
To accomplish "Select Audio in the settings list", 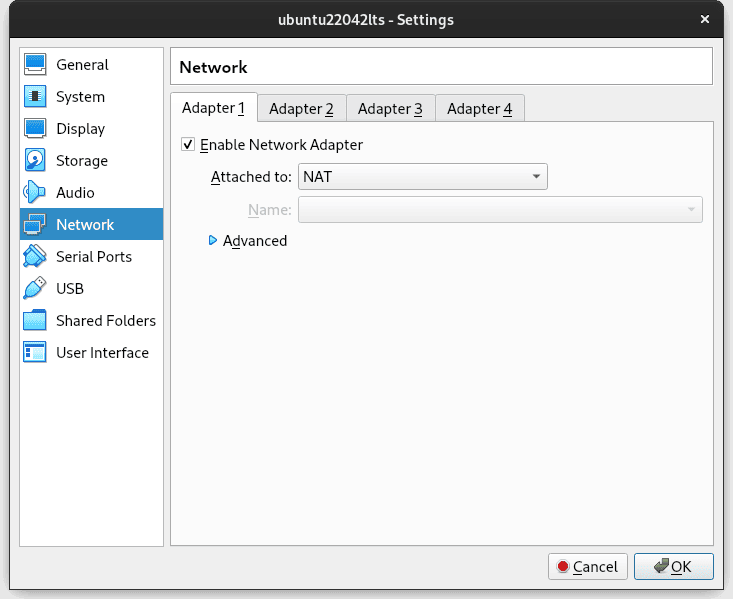I will tap(92, 192).
